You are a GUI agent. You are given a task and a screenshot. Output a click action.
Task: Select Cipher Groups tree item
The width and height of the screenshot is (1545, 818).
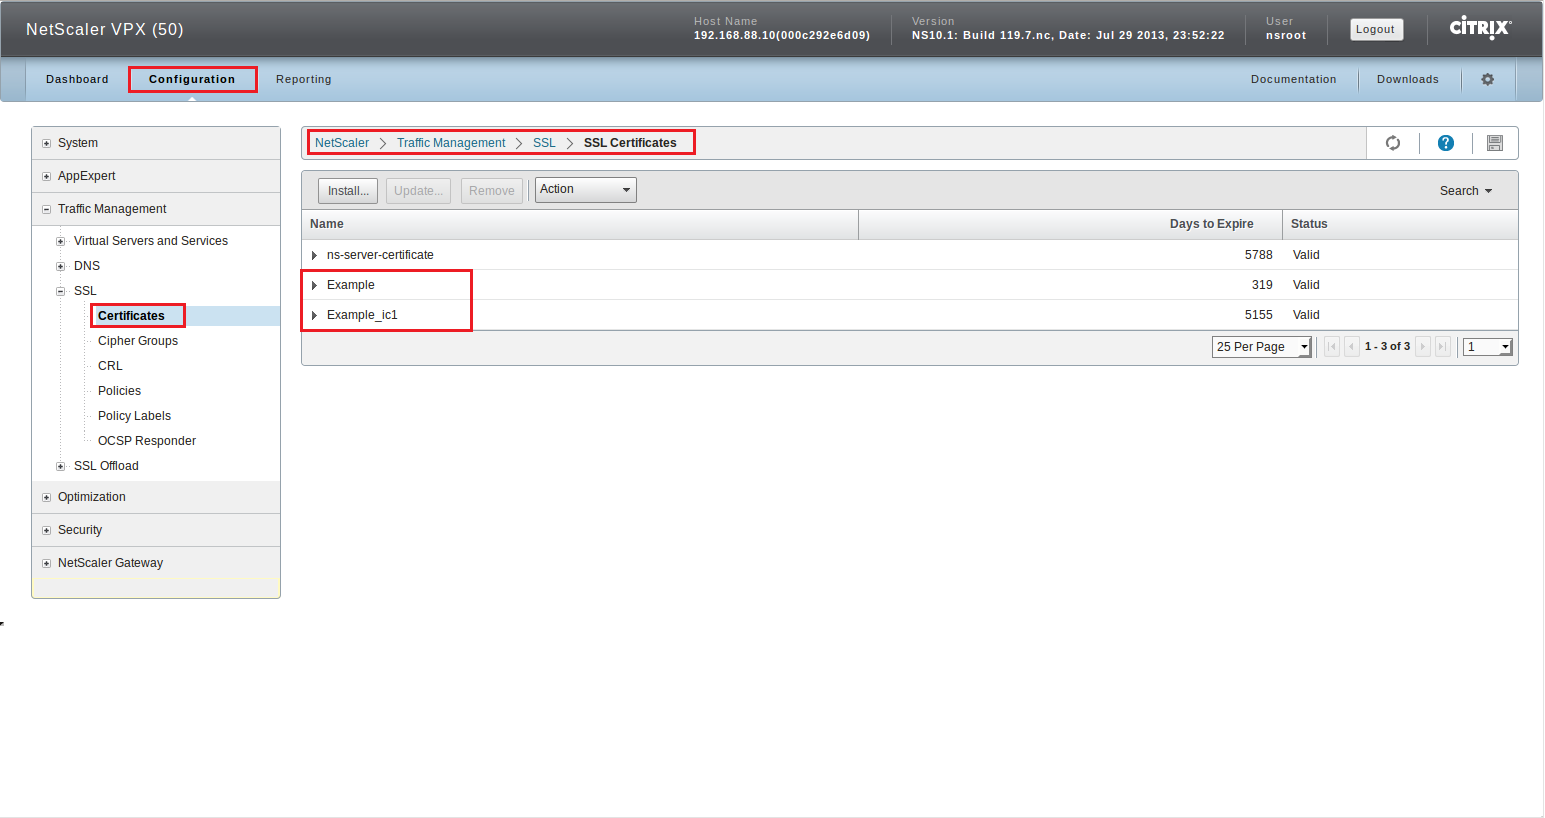pyautogui.click(x=138, y=341)
